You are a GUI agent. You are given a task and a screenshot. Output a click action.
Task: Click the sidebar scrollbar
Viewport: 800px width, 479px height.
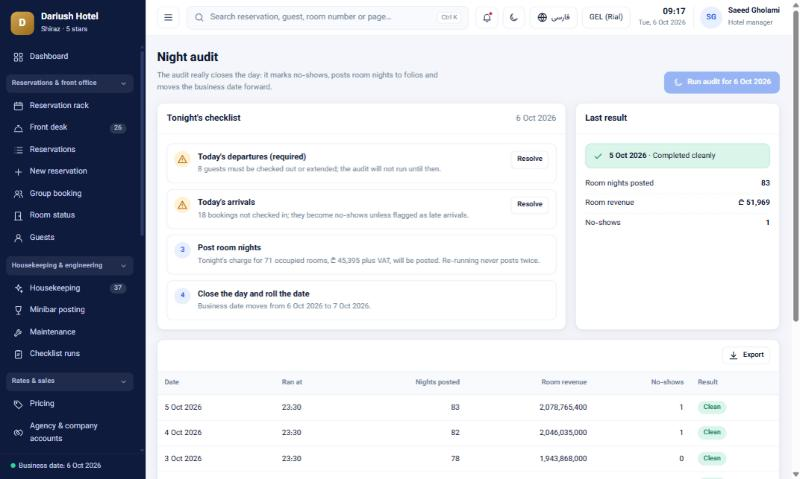[142, 143]
